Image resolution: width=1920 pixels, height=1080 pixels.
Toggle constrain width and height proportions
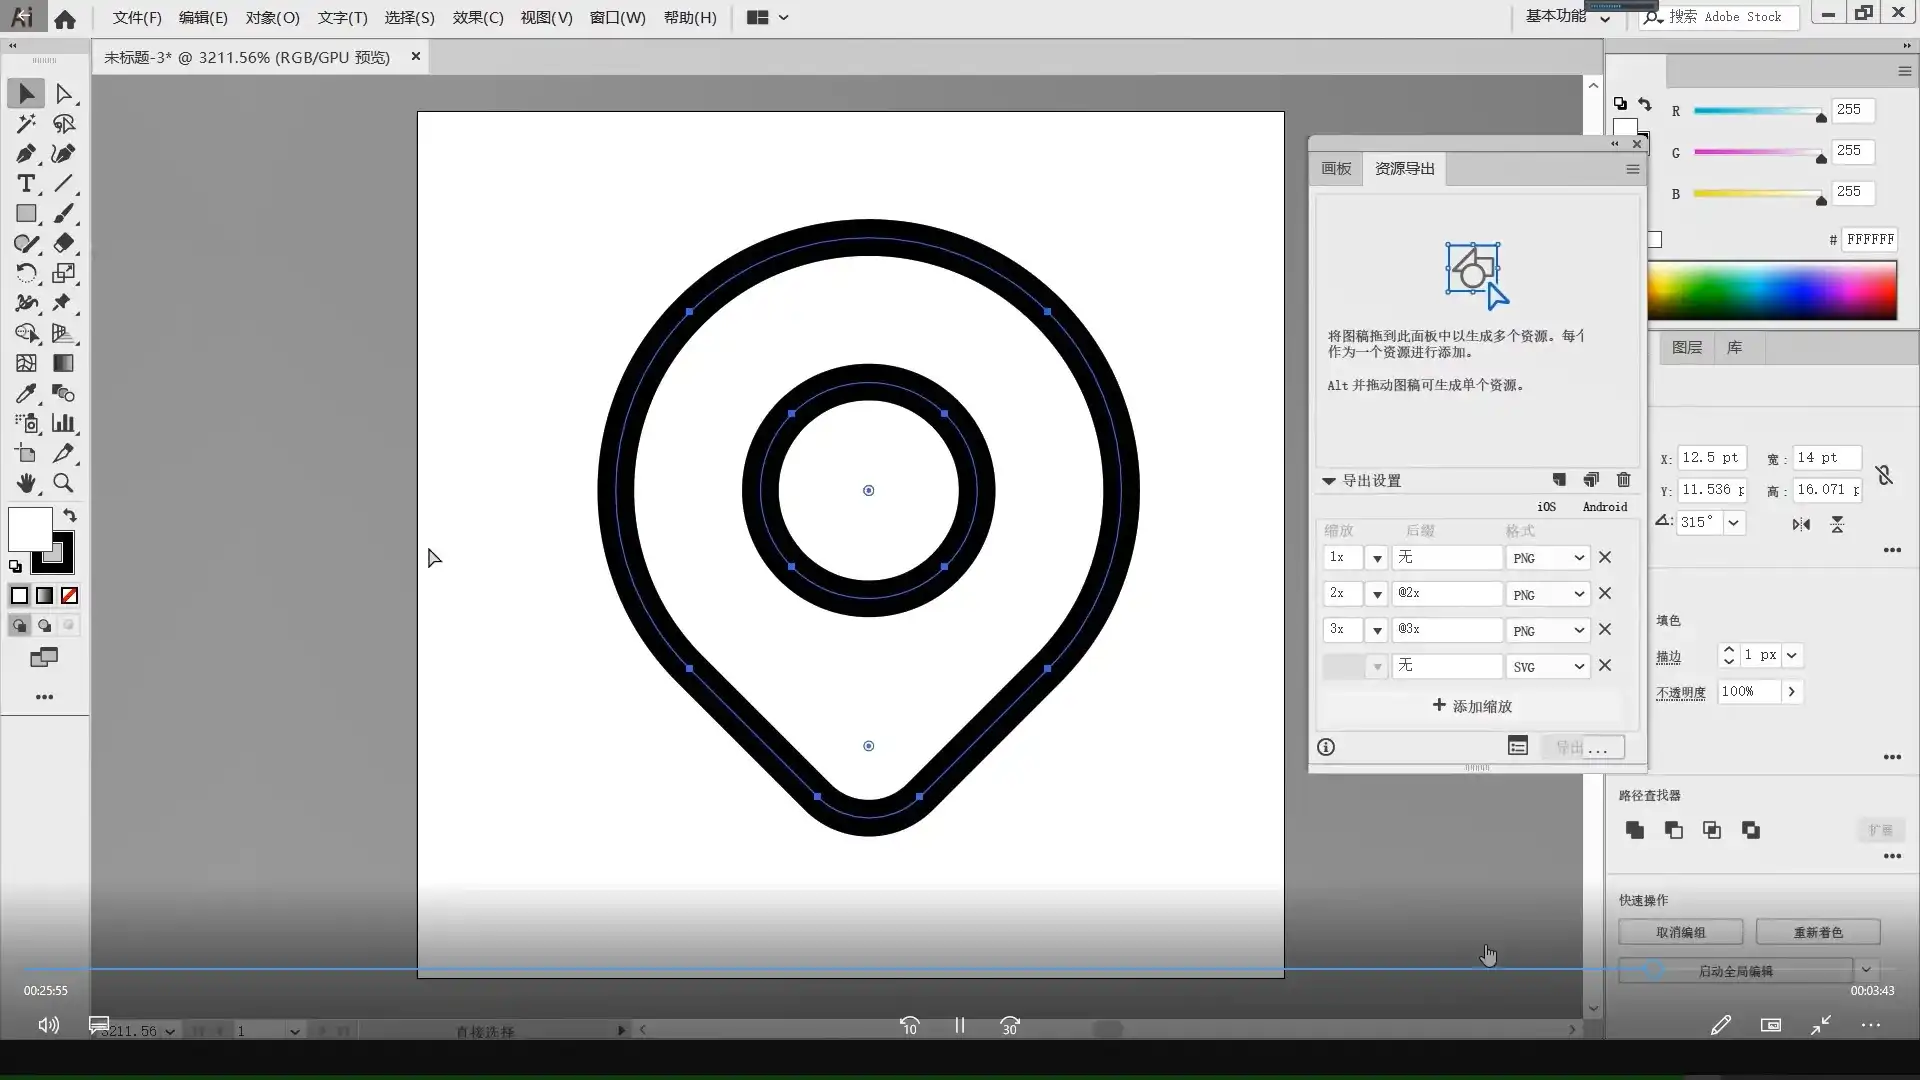coord(1884,475)
